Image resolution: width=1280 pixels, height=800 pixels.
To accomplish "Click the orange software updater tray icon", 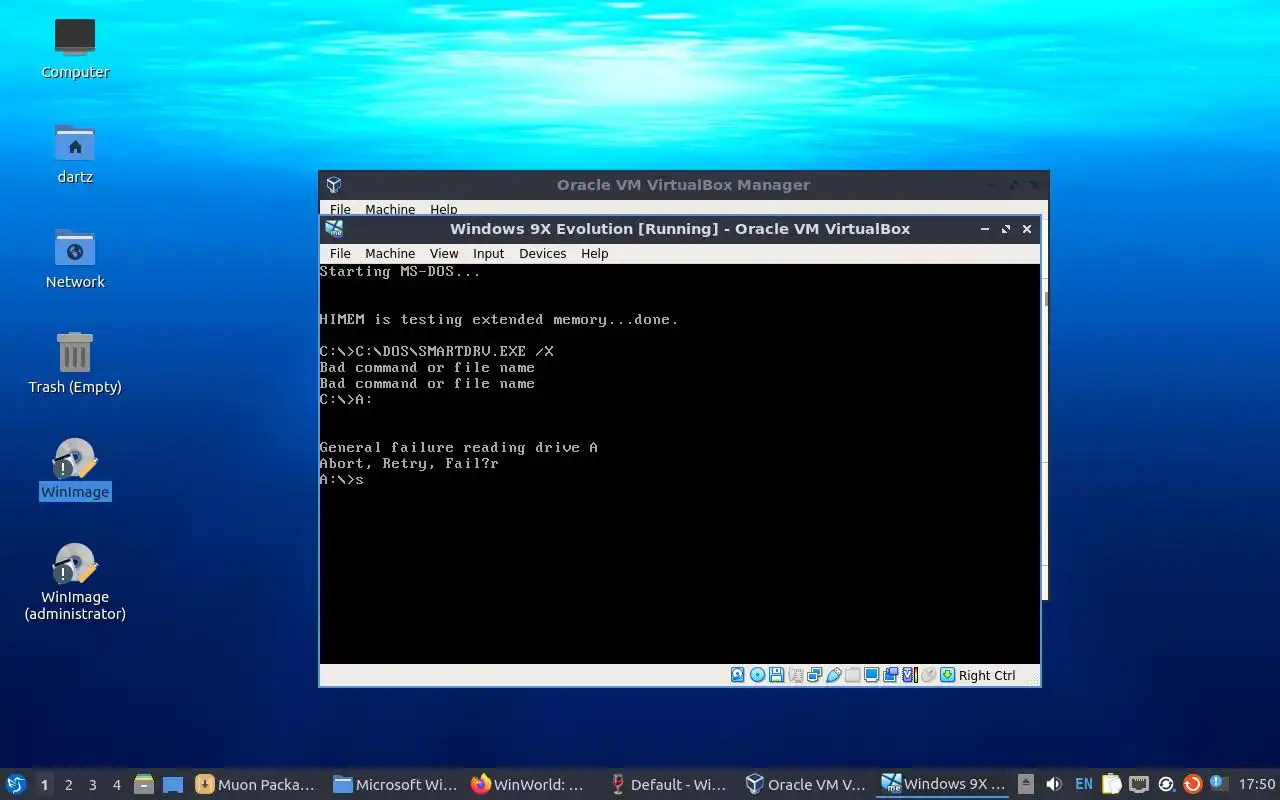I will click(1192, 785).
